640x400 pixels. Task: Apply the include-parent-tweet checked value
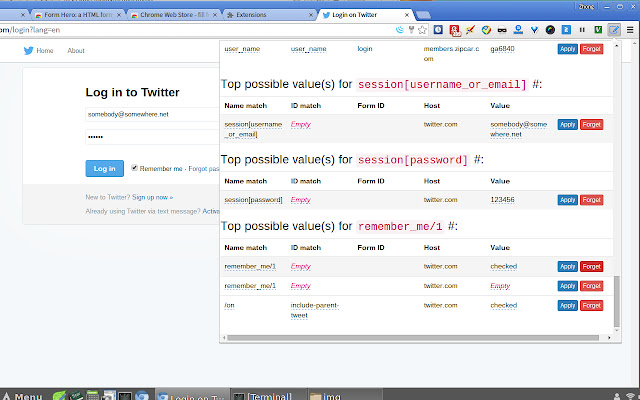coord(567,305)
